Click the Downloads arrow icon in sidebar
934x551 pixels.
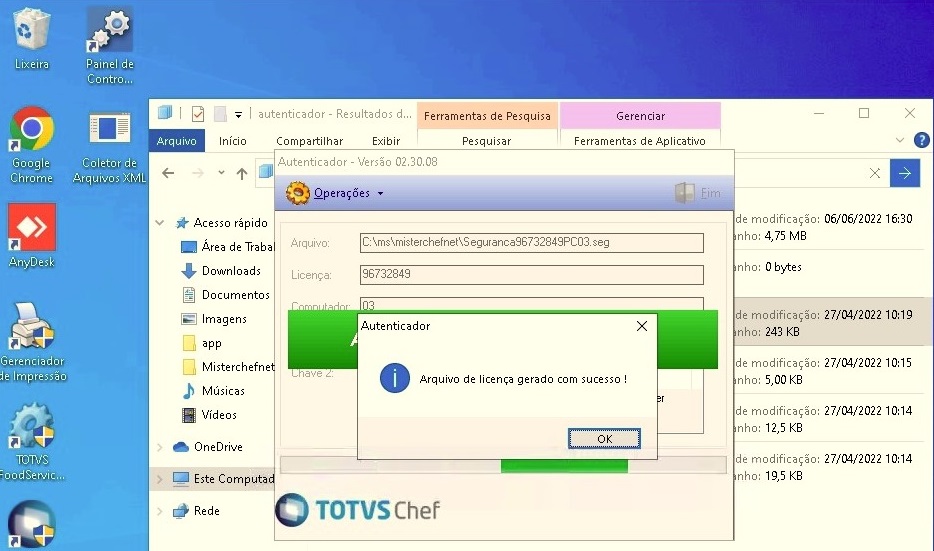click(188, 271)
